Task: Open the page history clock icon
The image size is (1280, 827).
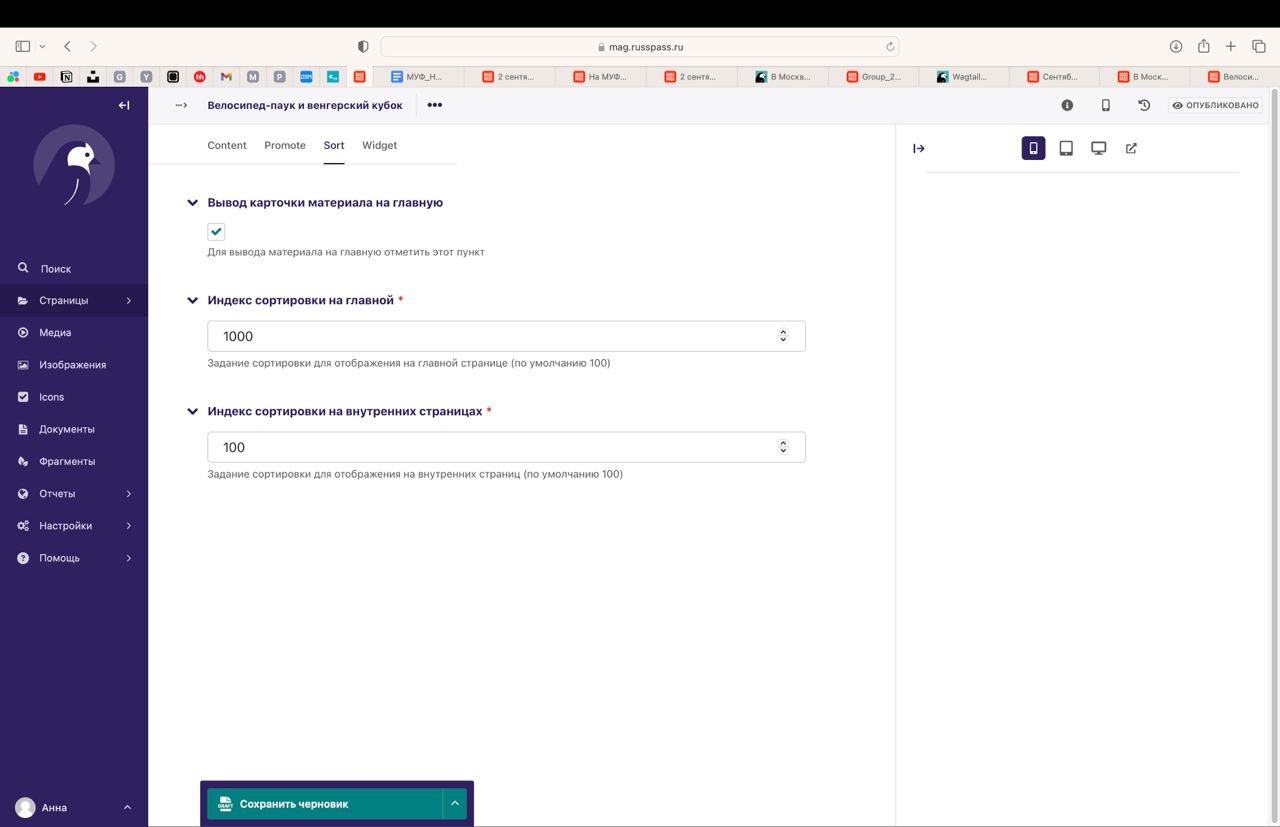Action: (x=1145, y=105)
